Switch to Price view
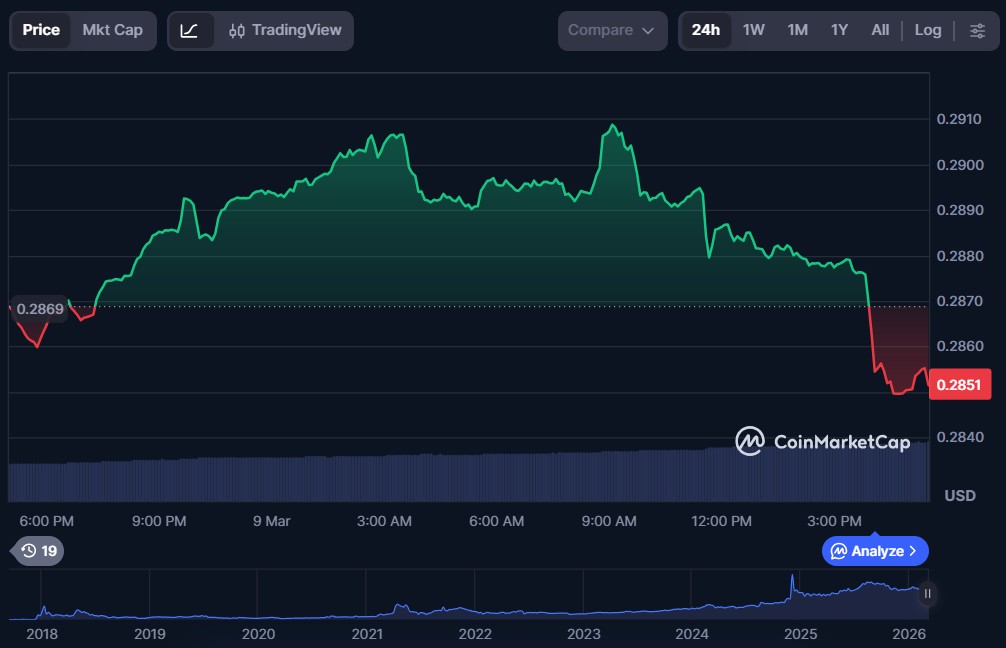Viewport: 1006px width, 648px height. point(41,31)
